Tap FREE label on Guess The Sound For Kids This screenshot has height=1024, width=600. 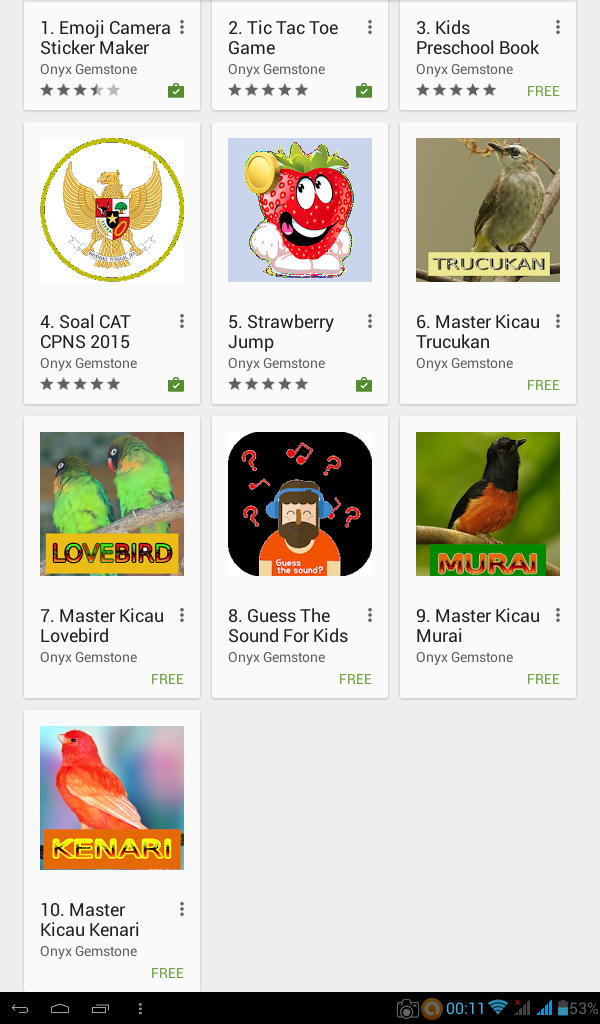click(x=355, y=679)
